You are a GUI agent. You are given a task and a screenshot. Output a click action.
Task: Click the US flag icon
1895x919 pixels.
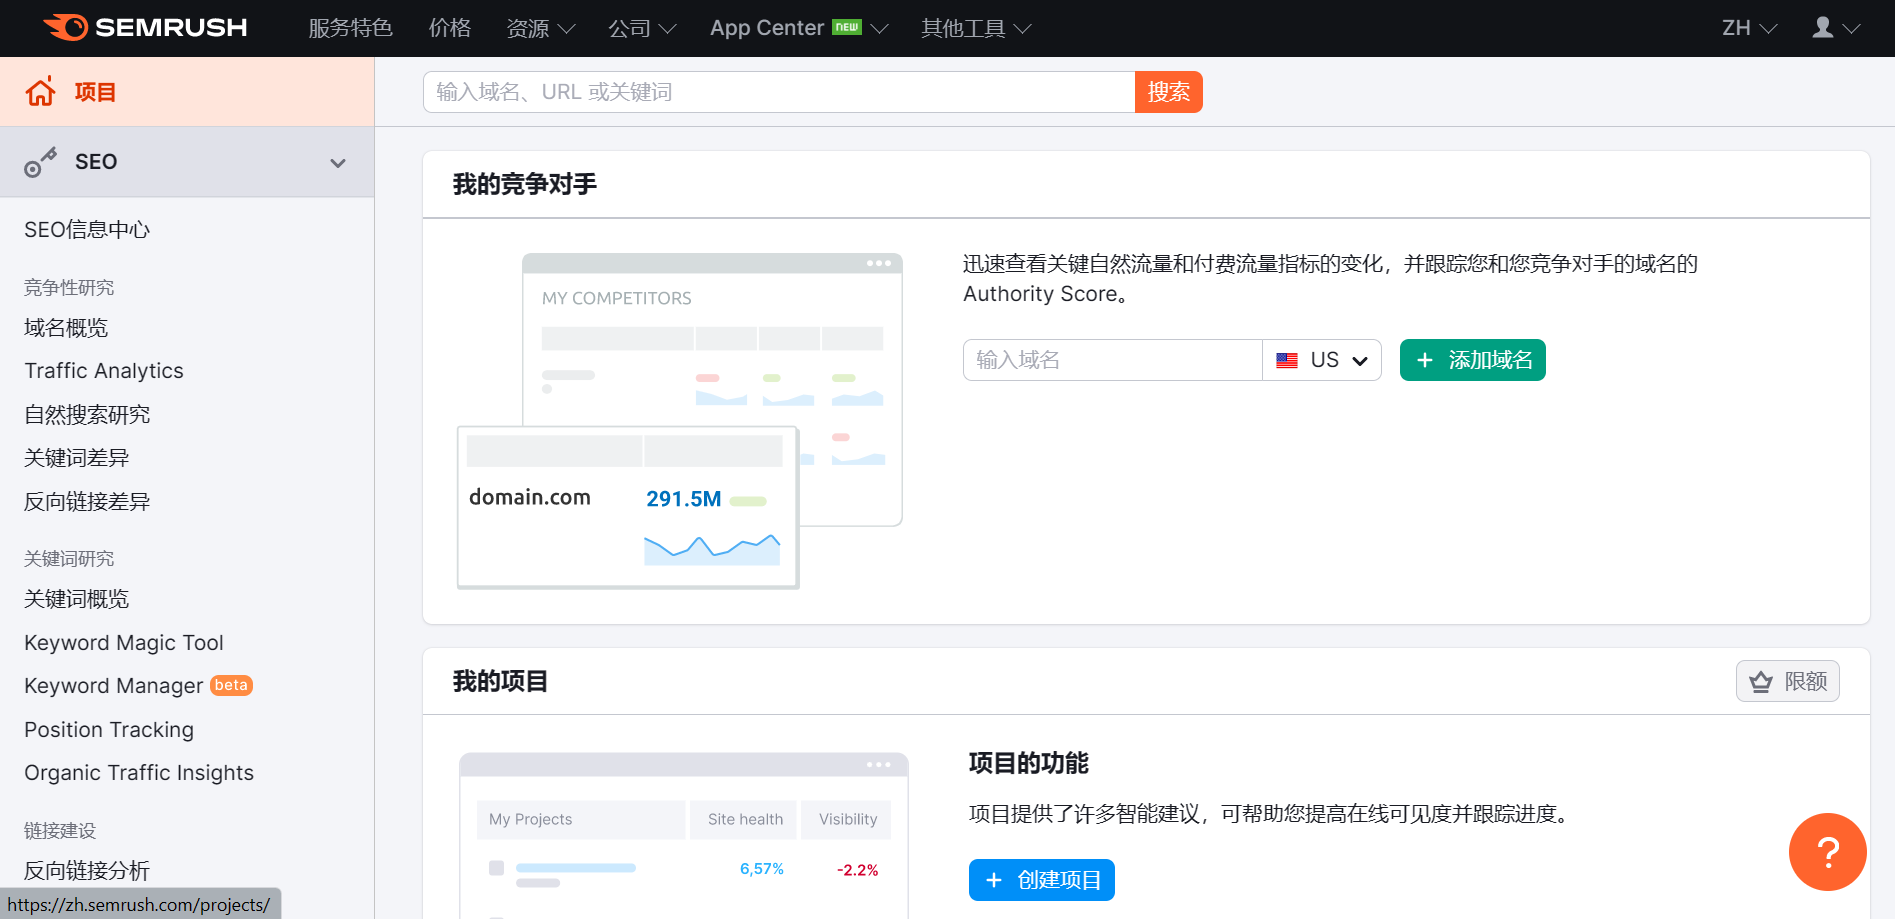point(1287,360)
